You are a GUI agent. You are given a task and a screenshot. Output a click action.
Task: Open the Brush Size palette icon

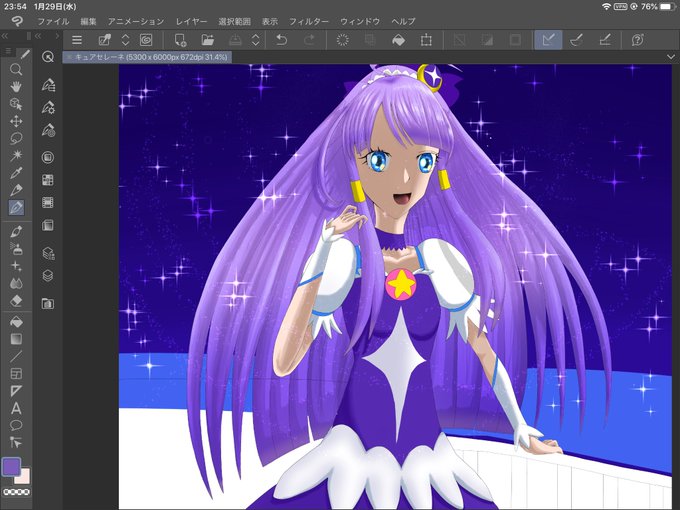[48, 130]
